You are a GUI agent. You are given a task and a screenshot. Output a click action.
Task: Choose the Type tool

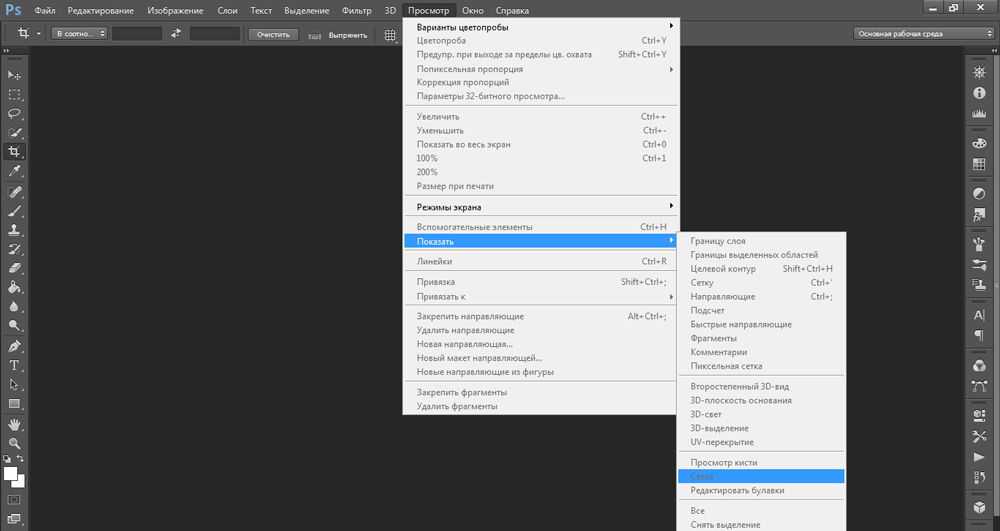pyautogui.click(x=14, y=365)
